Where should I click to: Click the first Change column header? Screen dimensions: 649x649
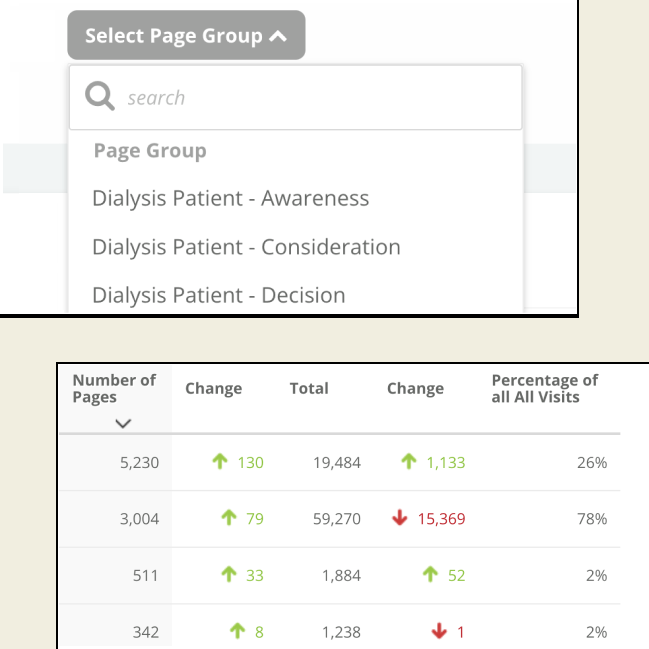(213, 388)
